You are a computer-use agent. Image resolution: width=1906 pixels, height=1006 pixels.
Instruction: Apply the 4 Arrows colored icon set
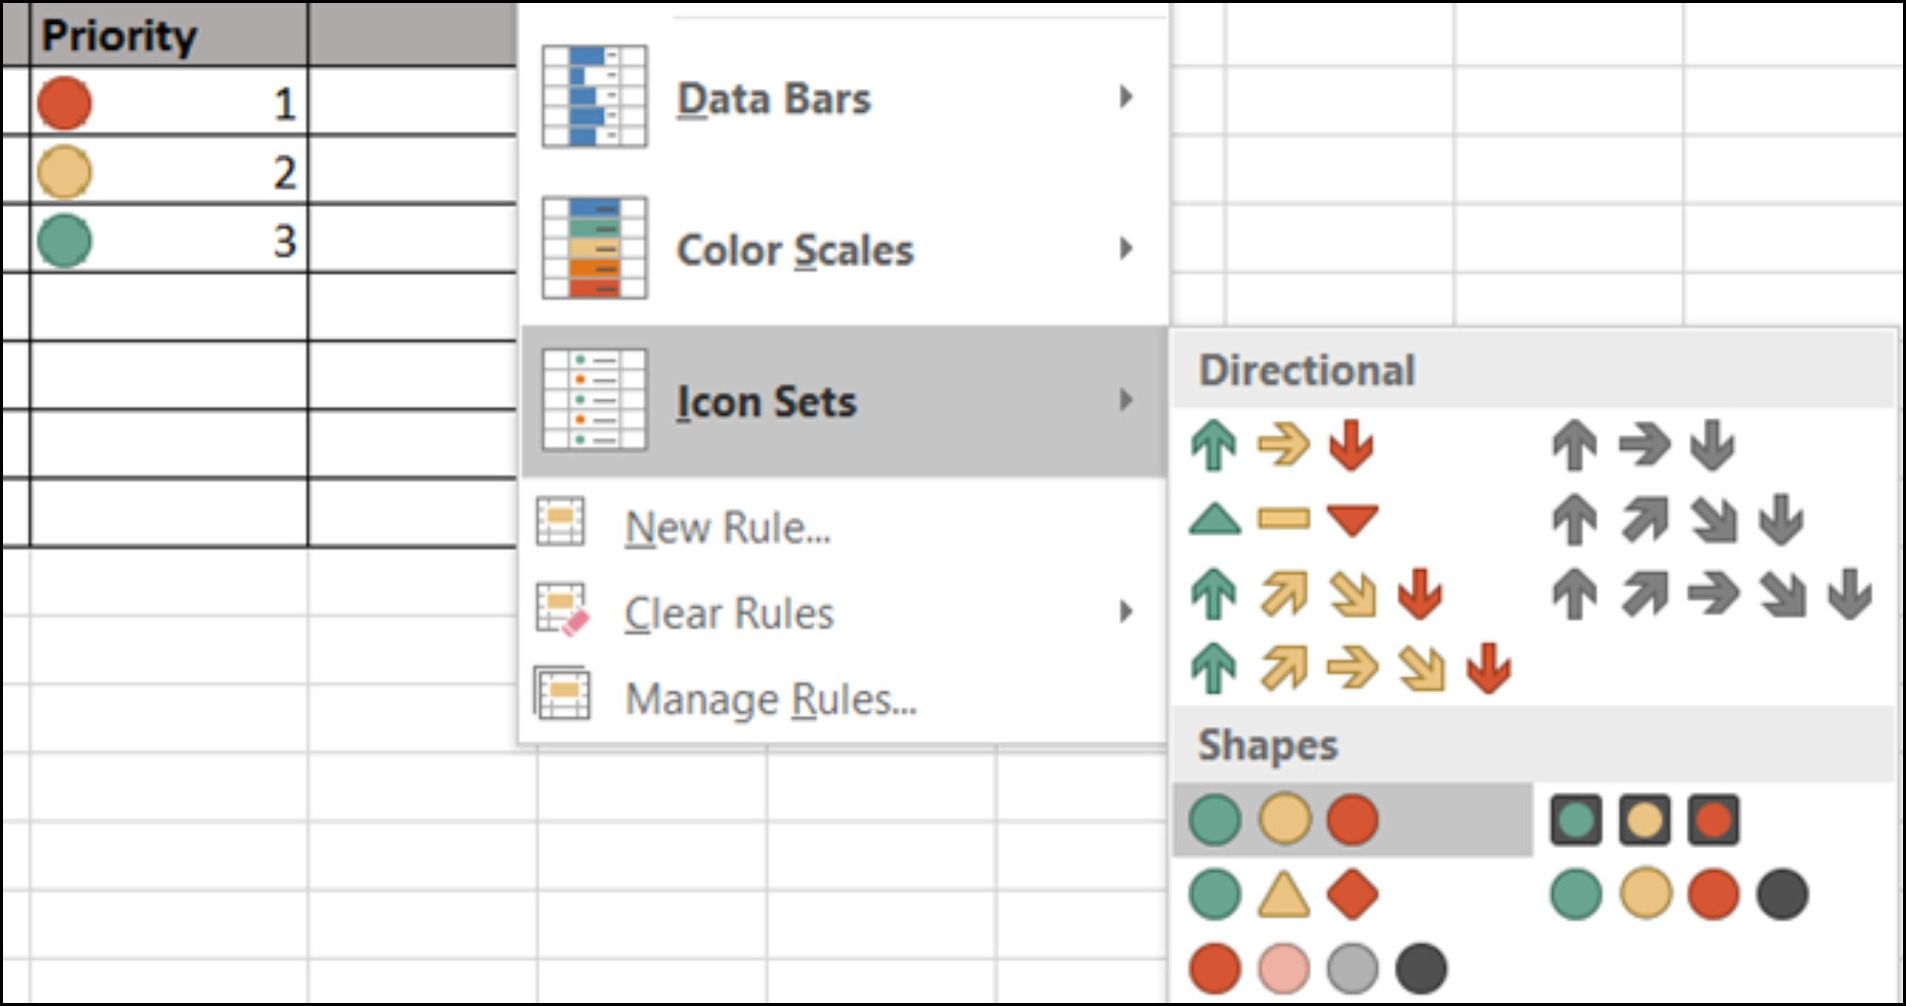(1316, 594)
